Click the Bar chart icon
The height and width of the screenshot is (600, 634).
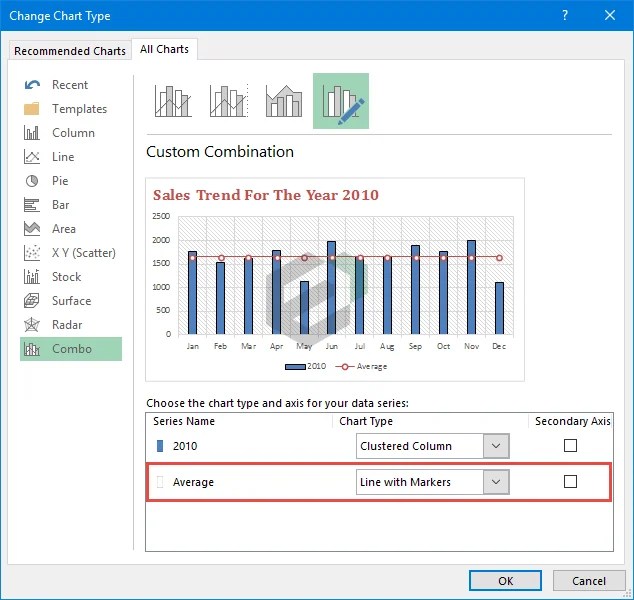pos(32,205)
